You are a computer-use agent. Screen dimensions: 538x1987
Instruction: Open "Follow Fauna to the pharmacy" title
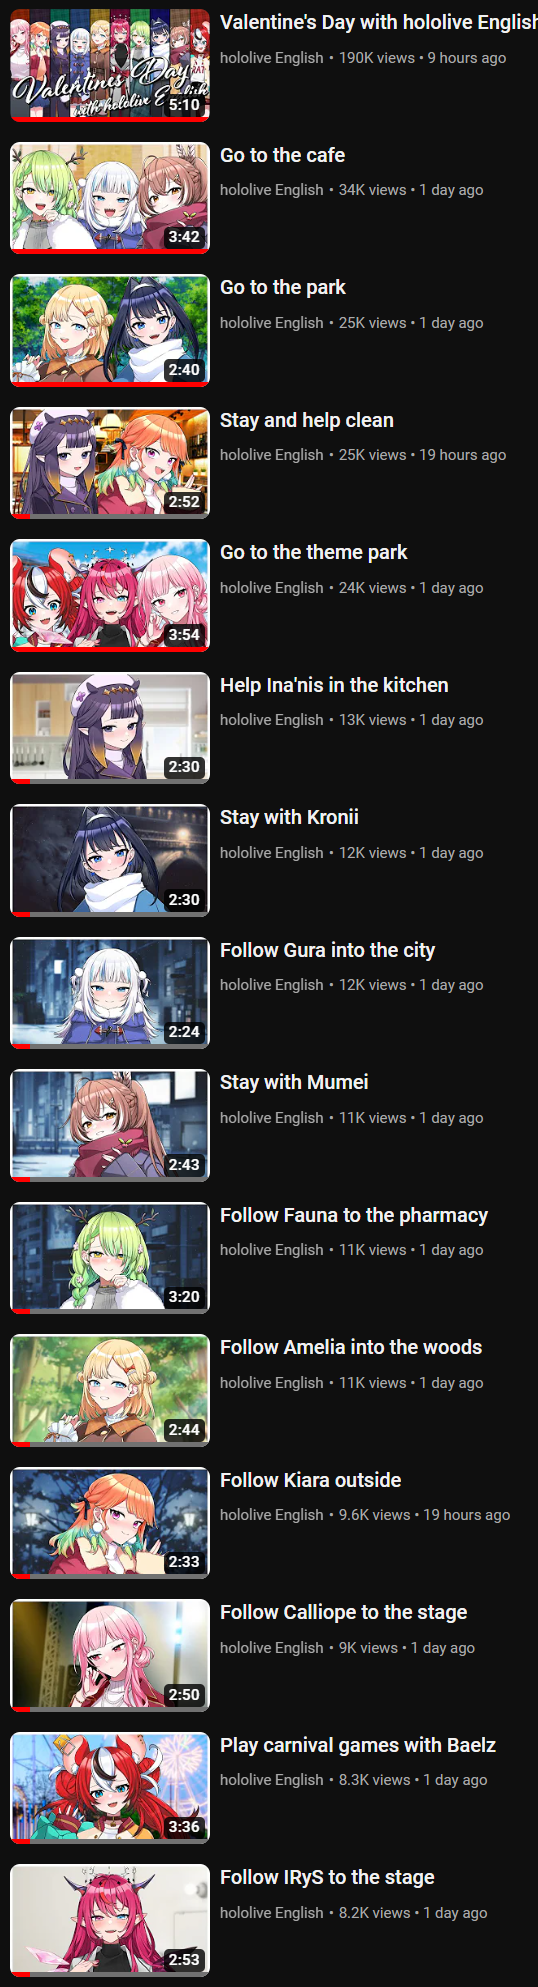354,1215
